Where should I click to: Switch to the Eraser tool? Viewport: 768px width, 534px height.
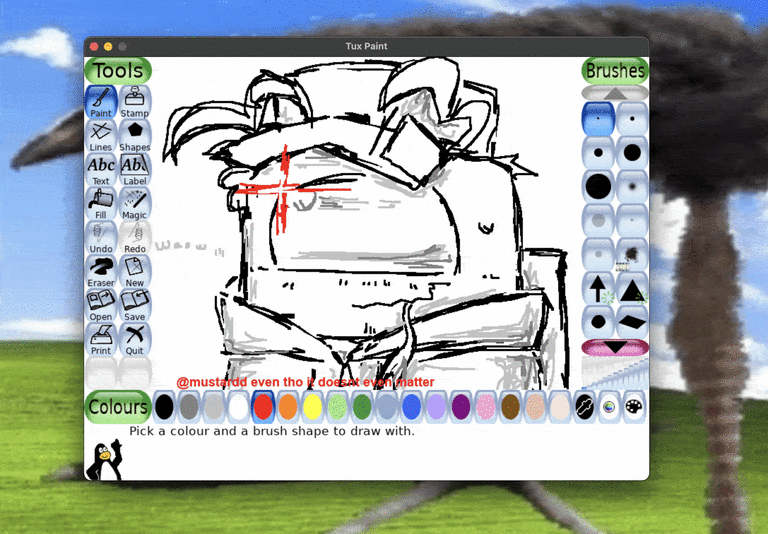[101, 271]
